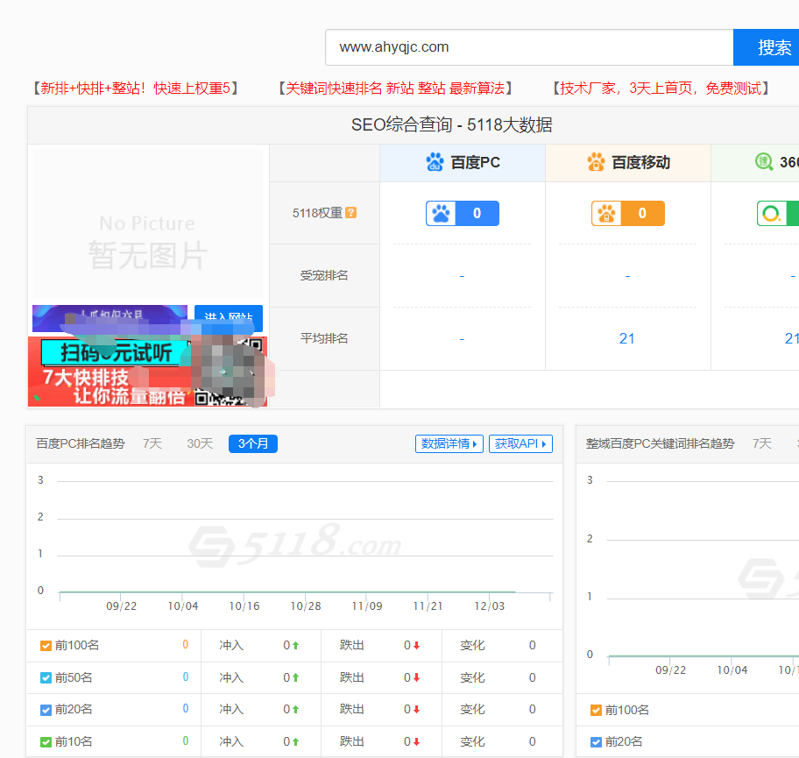This screenshot has width=799, height=758.
Task: Click the blue 搜索 search button
Action: [x=766, y=47]
